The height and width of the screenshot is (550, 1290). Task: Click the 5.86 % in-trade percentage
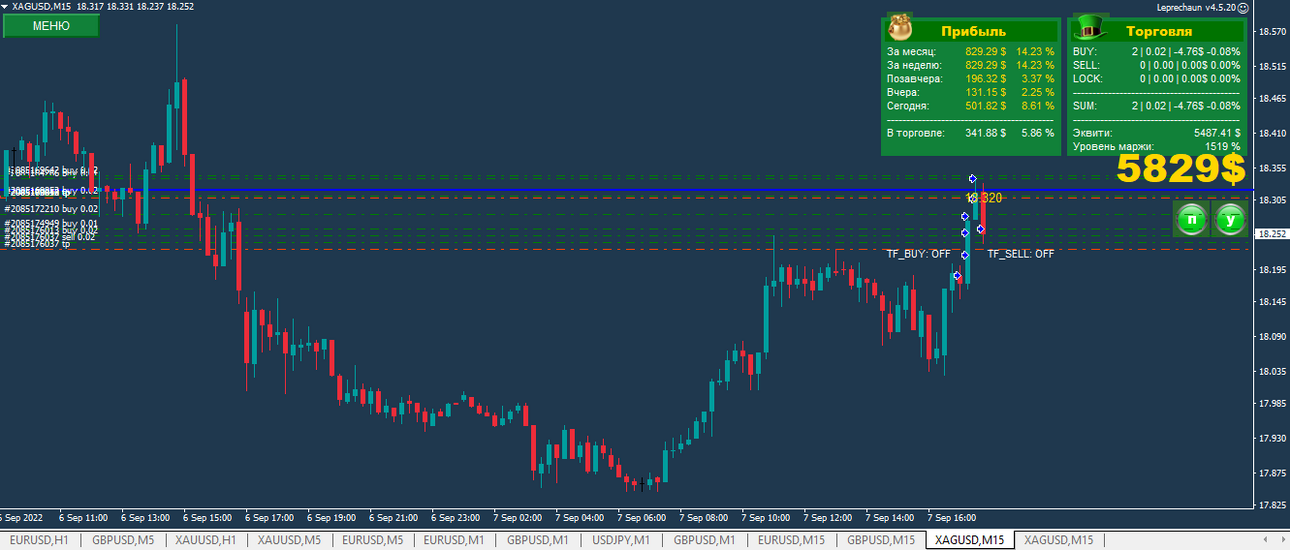pos(1037,132)
